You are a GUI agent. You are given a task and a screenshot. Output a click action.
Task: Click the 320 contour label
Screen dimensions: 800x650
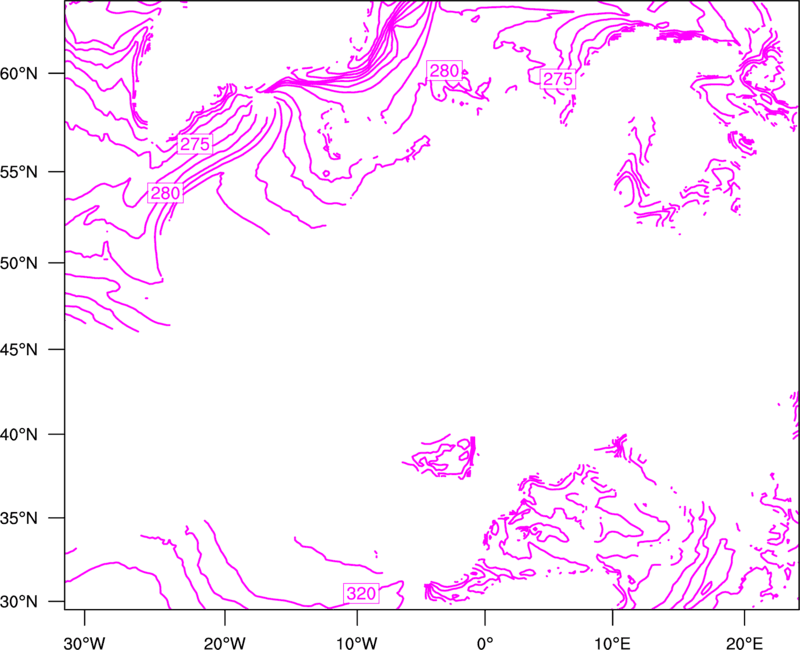coord(361,593)
